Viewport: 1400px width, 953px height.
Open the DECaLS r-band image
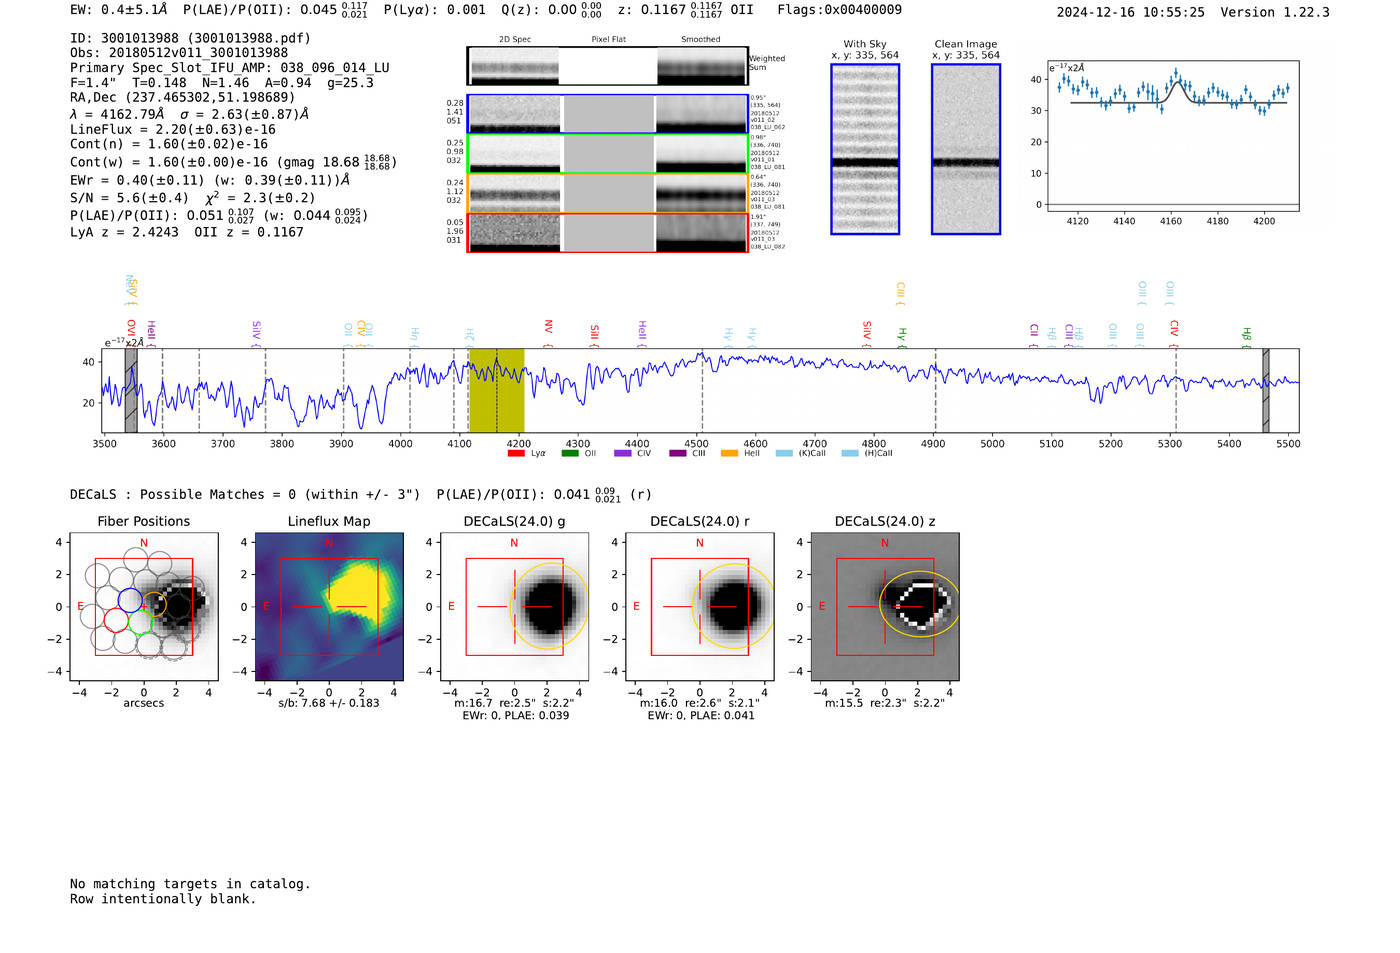[699, 607]
